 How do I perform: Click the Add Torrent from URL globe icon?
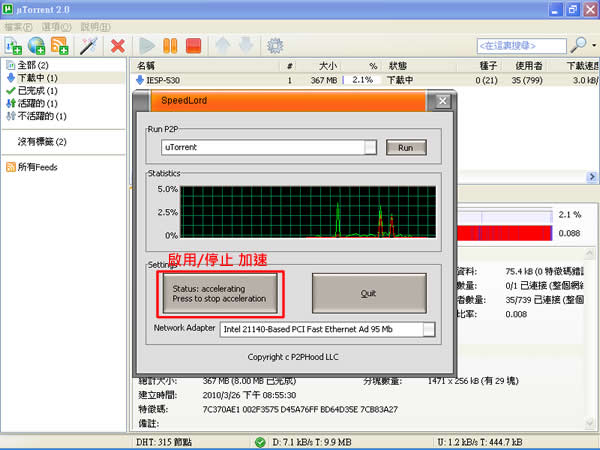tap(36, 46)
